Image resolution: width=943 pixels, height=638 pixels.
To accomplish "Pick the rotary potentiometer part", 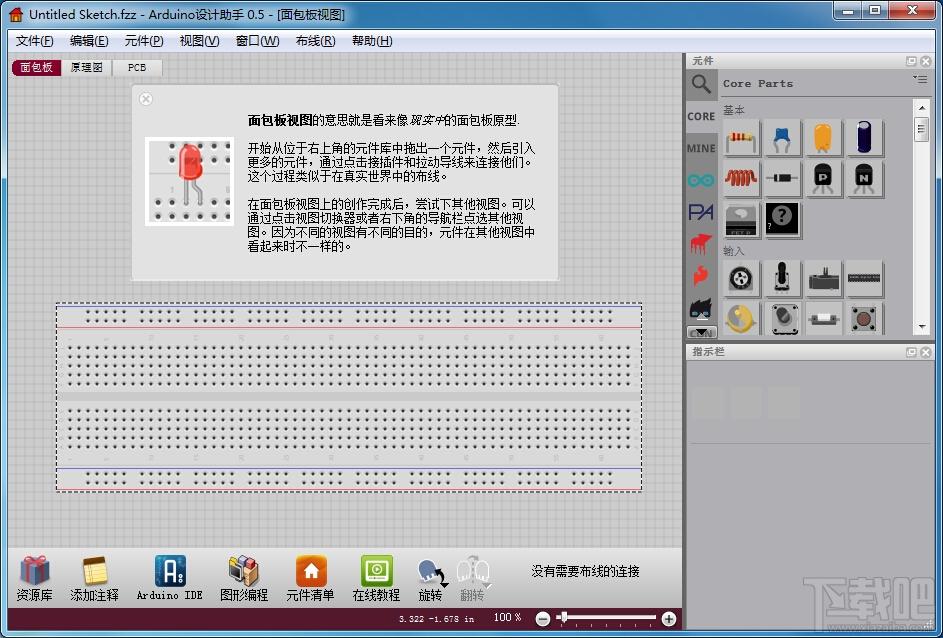I will pos(742,279).
